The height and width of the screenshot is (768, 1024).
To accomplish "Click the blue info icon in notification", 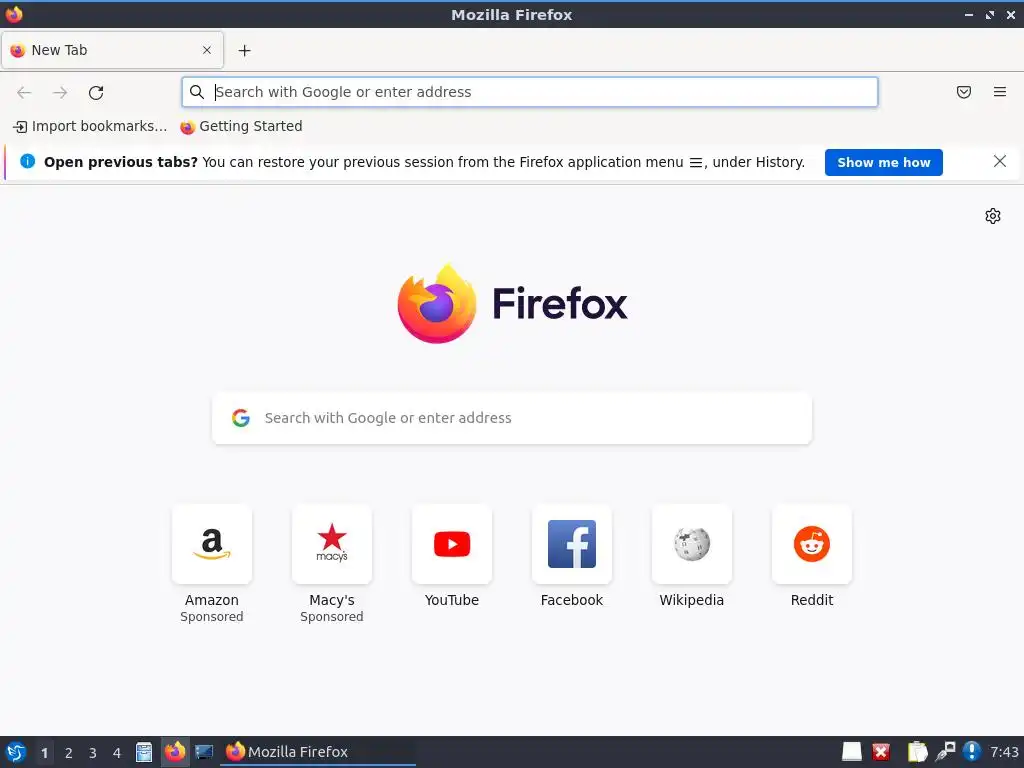I will (x=27, y=161).
